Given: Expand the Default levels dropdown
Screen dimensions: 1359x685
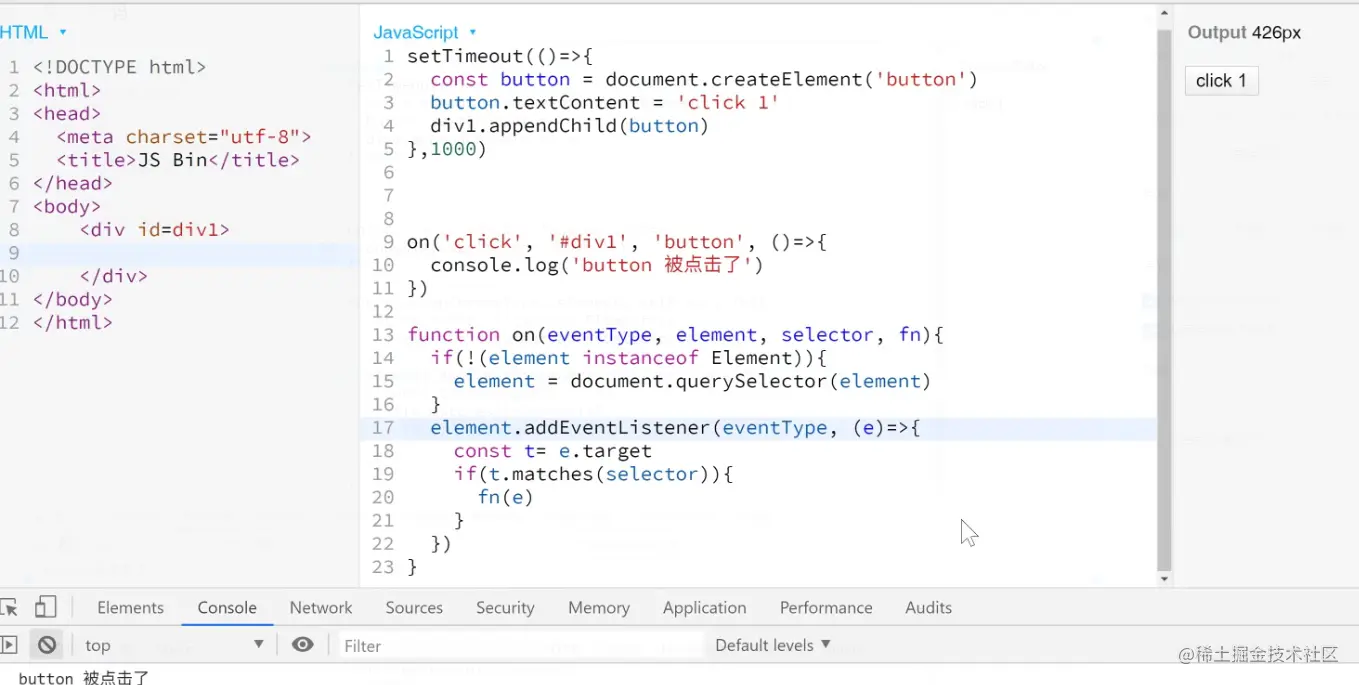Looking at the screenshot, I should (773, 645).
